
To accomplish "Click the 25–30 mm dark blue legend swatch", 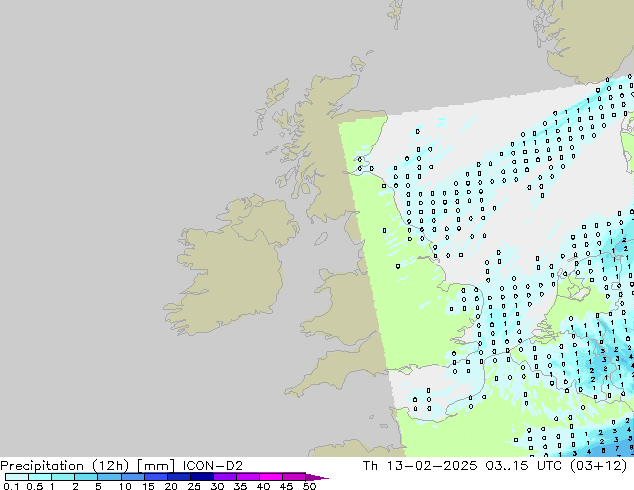I will (202, 477).
